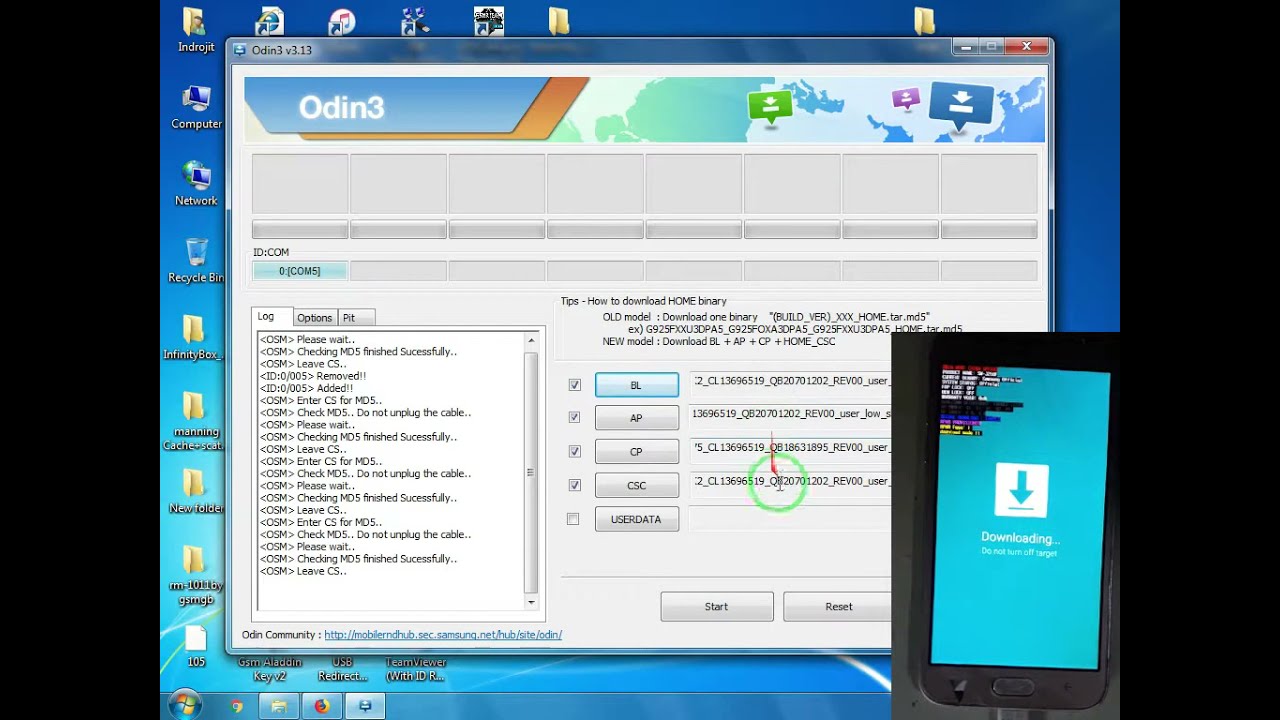The width and height of the screenshot is (1280, 720).
Task: Click the Odin3 title bar app icon
Action: [x=240, y=50]
